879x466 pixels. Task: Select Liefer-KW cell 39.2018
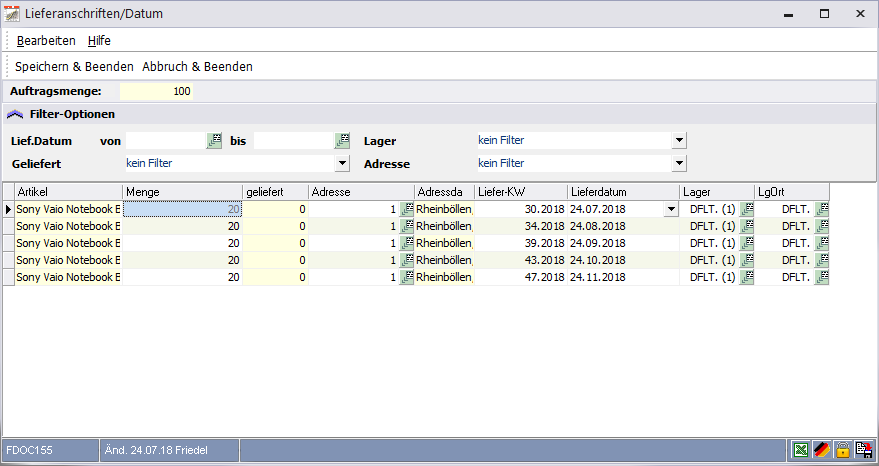(x=521, y=243)
